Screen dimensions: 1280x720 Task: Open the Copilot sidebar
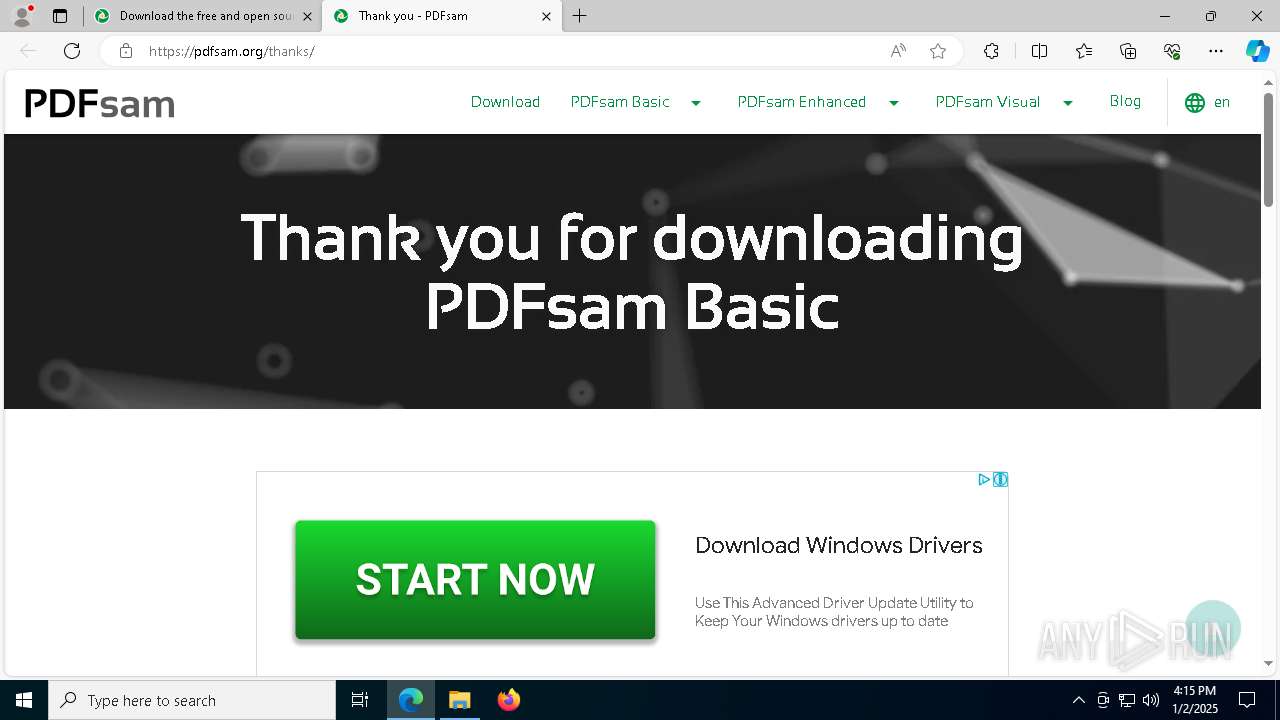[x=1257, y=51]
